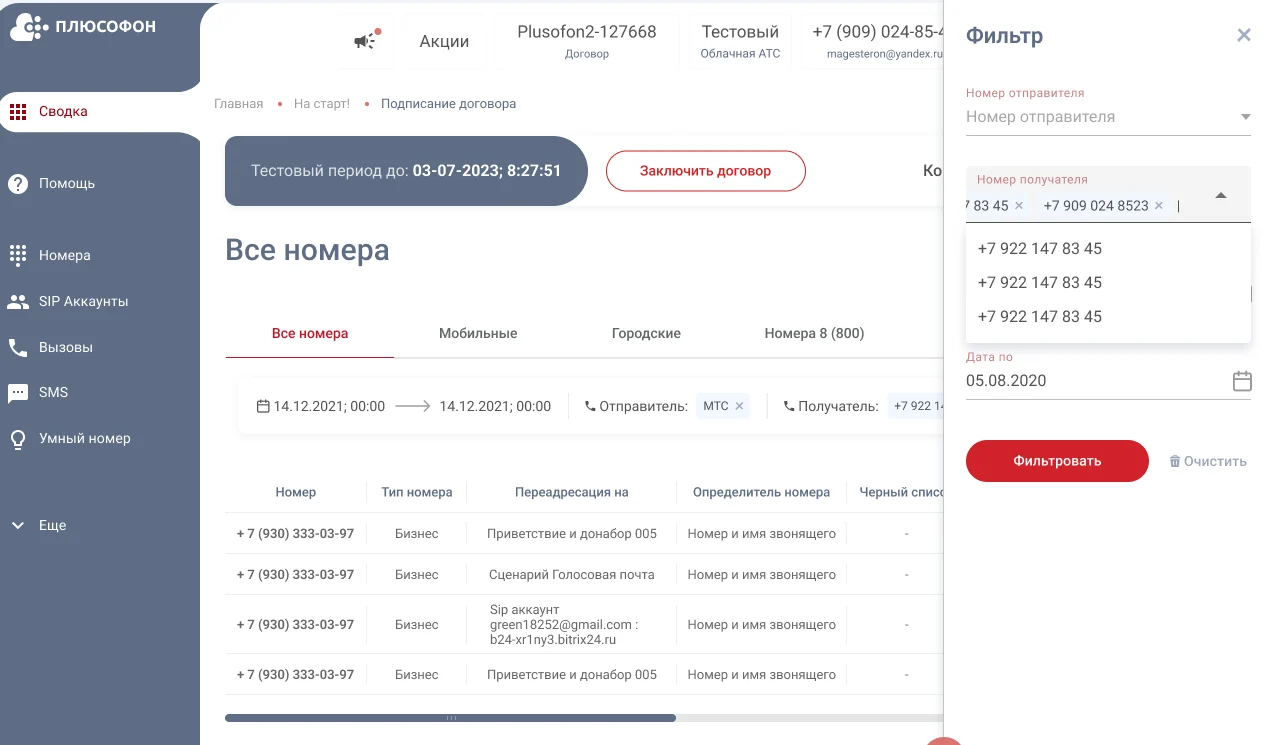The width and height of the screenshot is (1274, 745).
Task: Open calendar picker for Дата по
Action: pyautogui.click(x=1242, y=381)
